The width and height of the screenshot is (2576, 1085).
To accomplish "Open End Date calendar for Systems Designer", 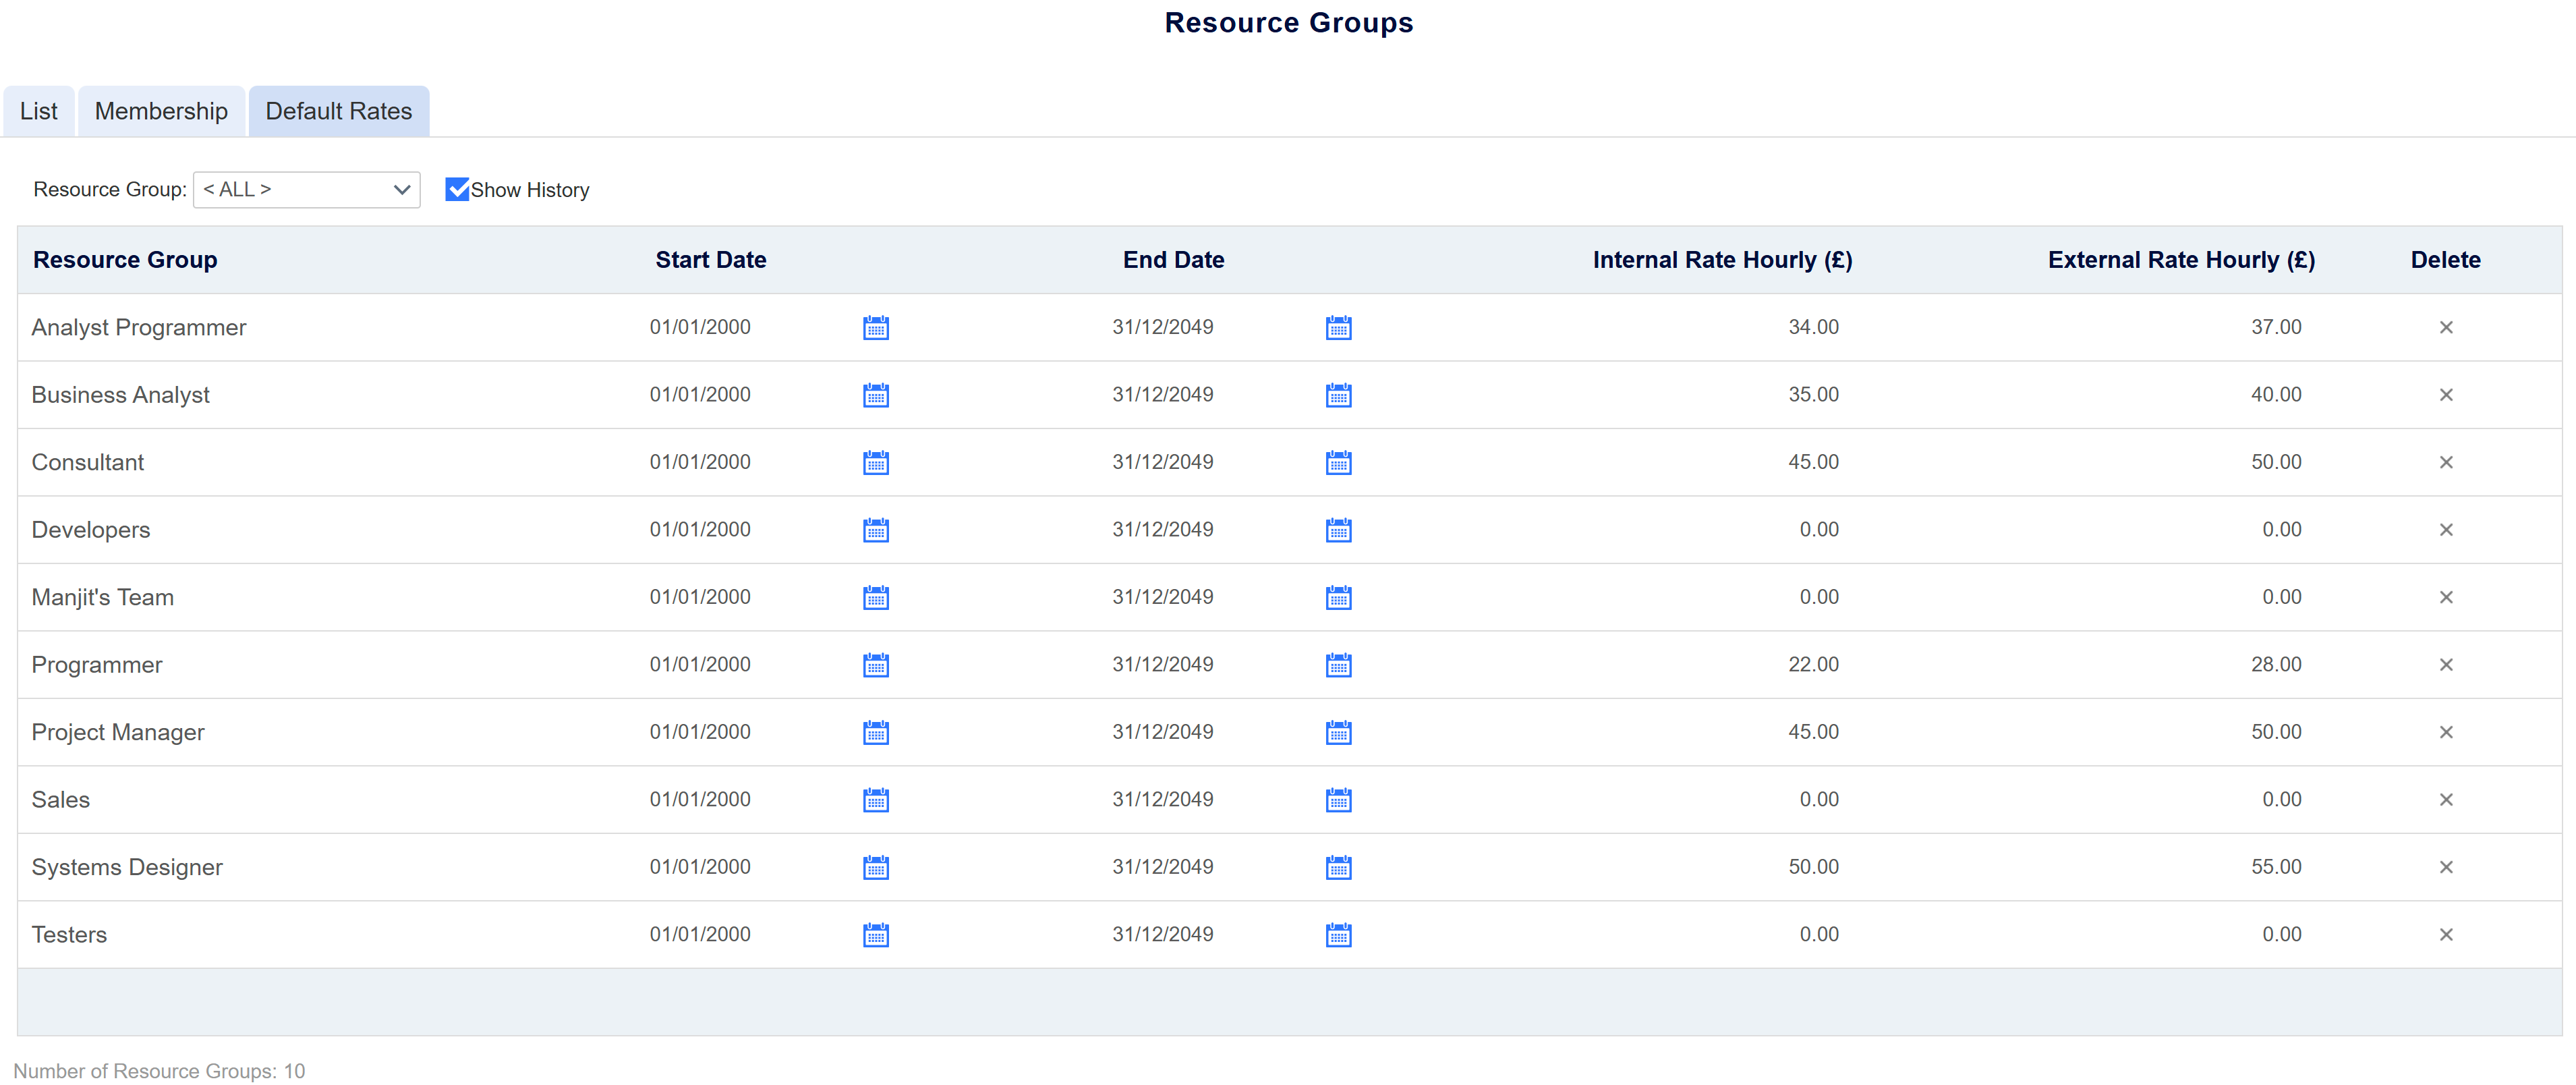I will [x=1338, y=868].
